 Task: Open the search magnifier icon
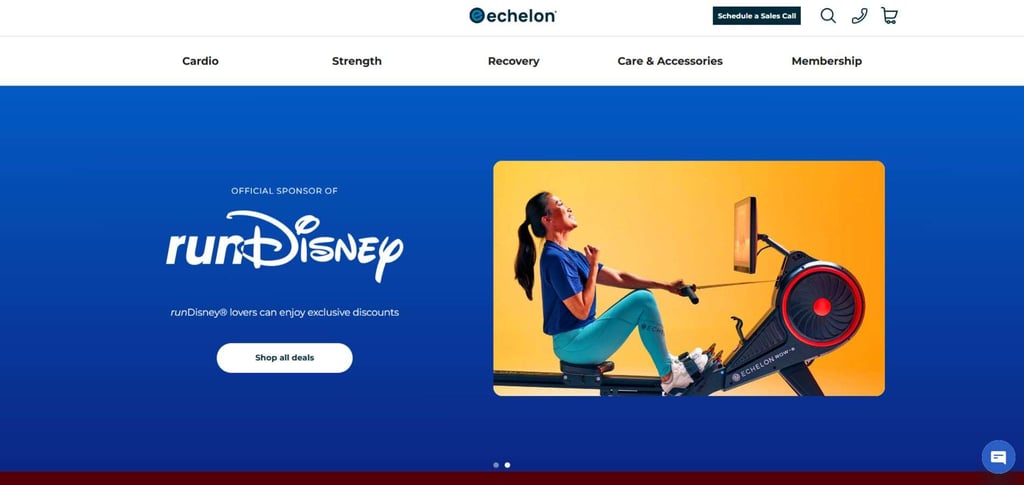tap(828, 16)
